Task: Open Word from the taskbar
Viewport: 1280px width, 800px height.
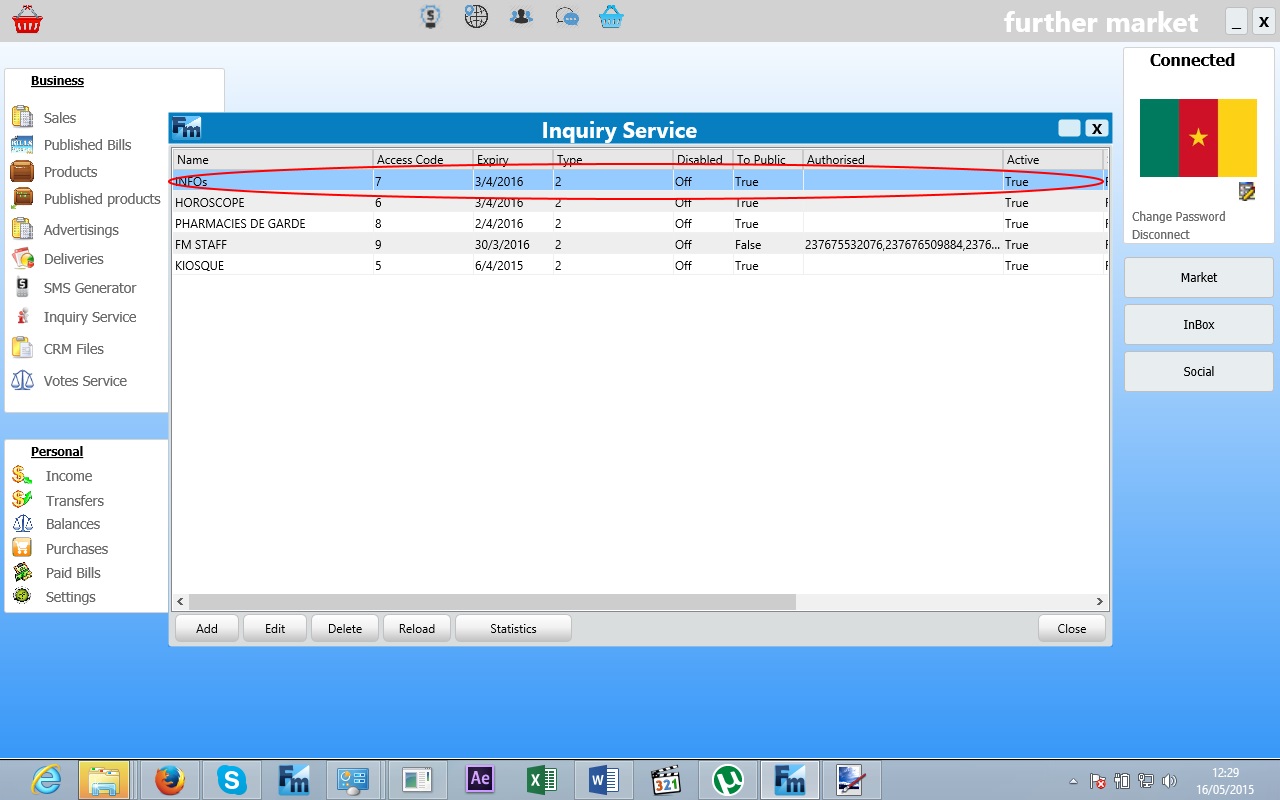Action: click(x=604, y=779)
